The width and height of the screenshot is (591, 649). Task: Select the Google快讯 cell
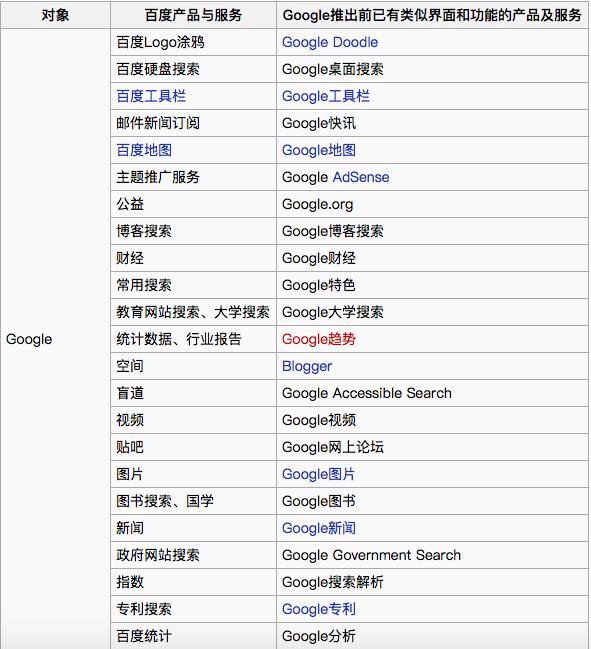(432, 123)
